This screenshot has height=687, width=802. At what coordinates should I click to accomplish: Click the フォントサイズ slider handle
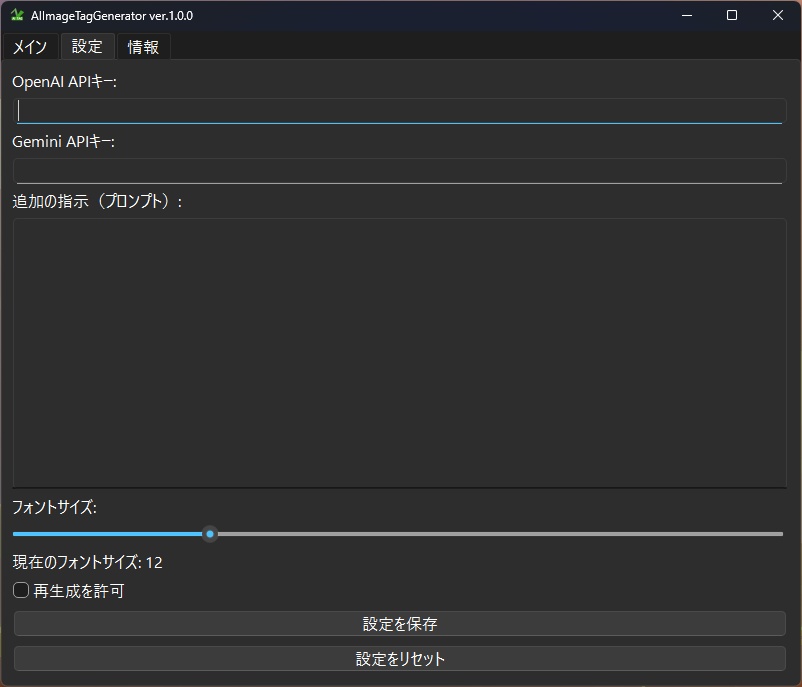tap(210, 534)
